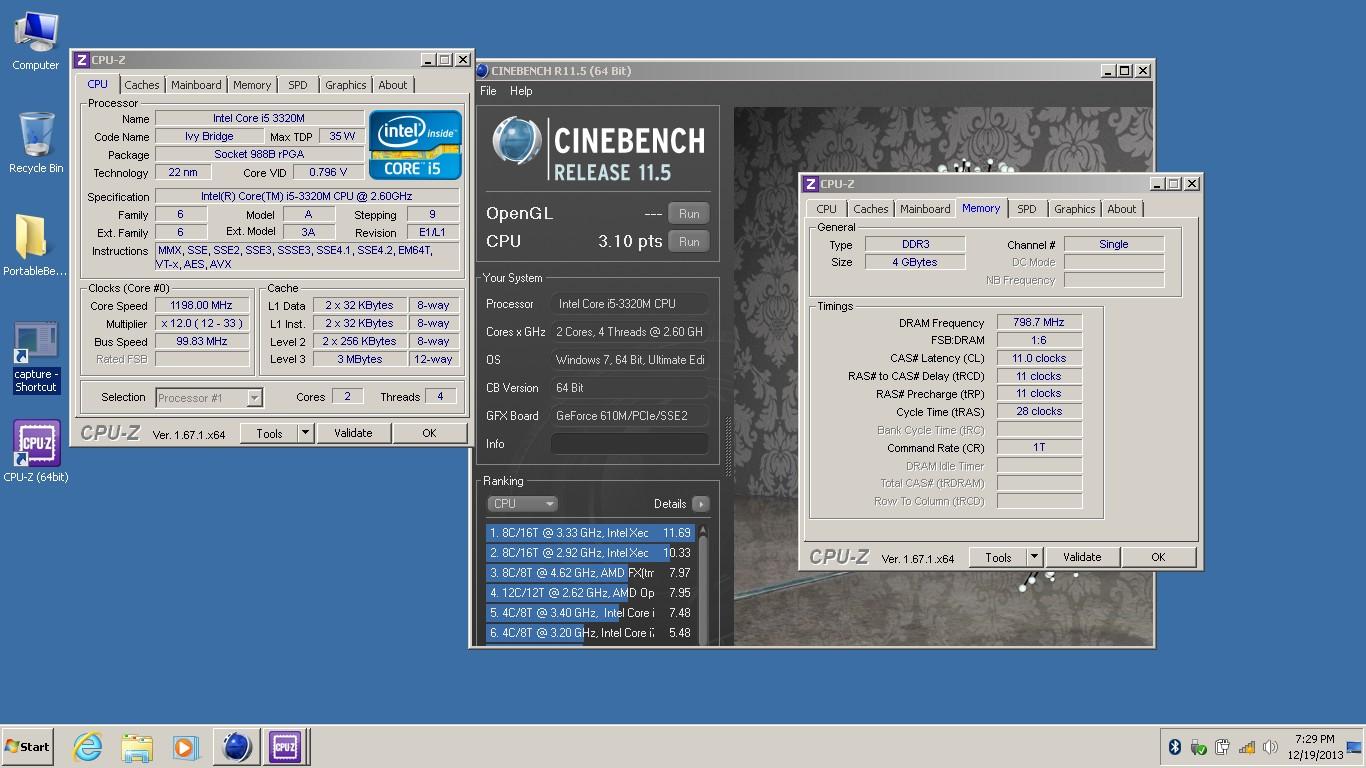Run the OpenGL benchmark
Viewport: 1366px width, 768px height.
point(689,213)
